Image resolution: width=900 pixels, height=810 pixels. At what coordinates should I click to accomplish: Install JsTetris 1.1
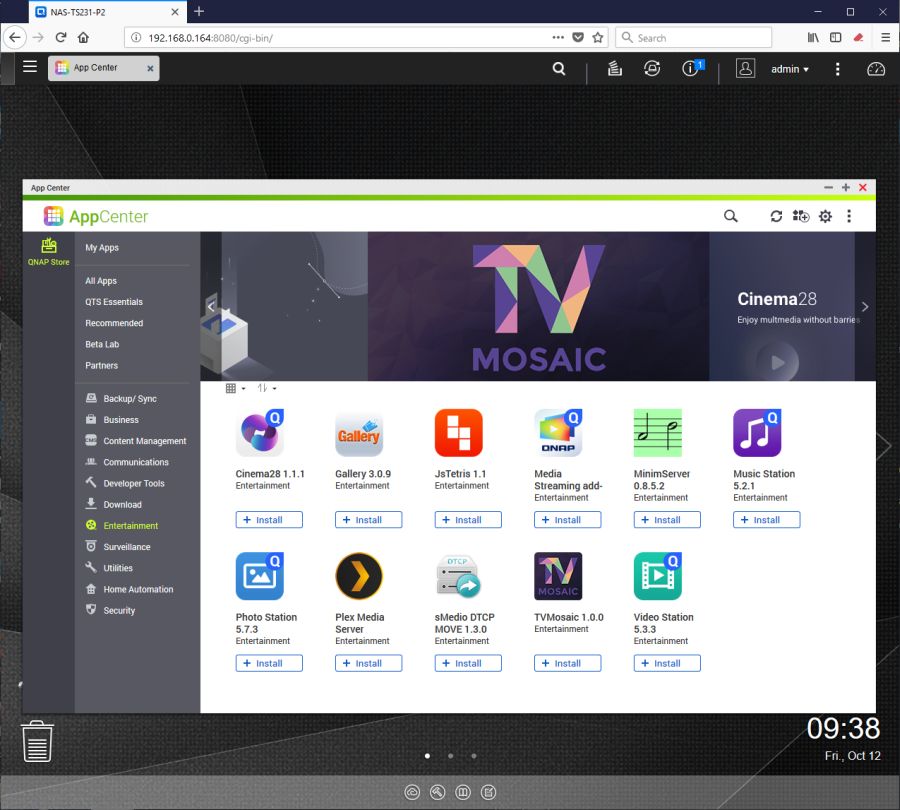click(468, 520)
